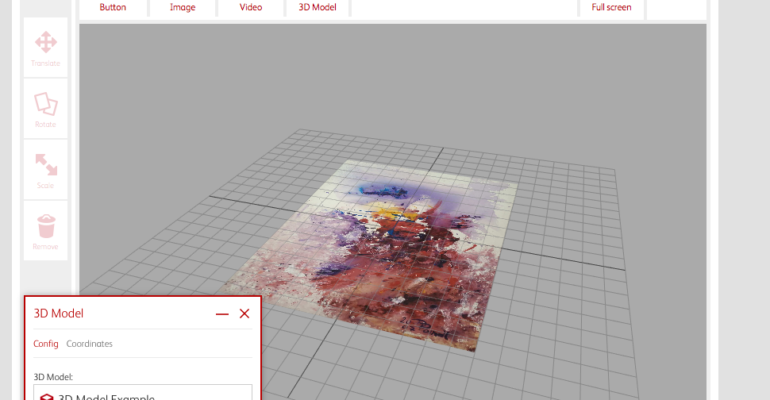
Task: Open the 3D Model Example selector
Action: click(143, 393)
